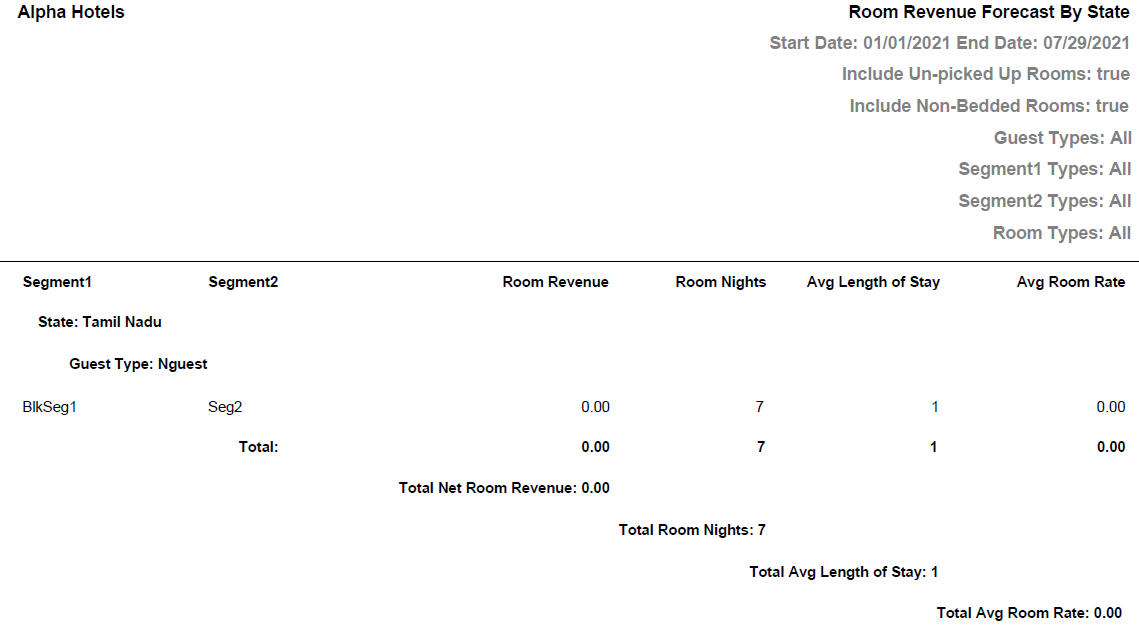This screenshot has width=1139, height=642.
Task: Click the Avg Room Rate column header
Action: [x=1070, y=282]
